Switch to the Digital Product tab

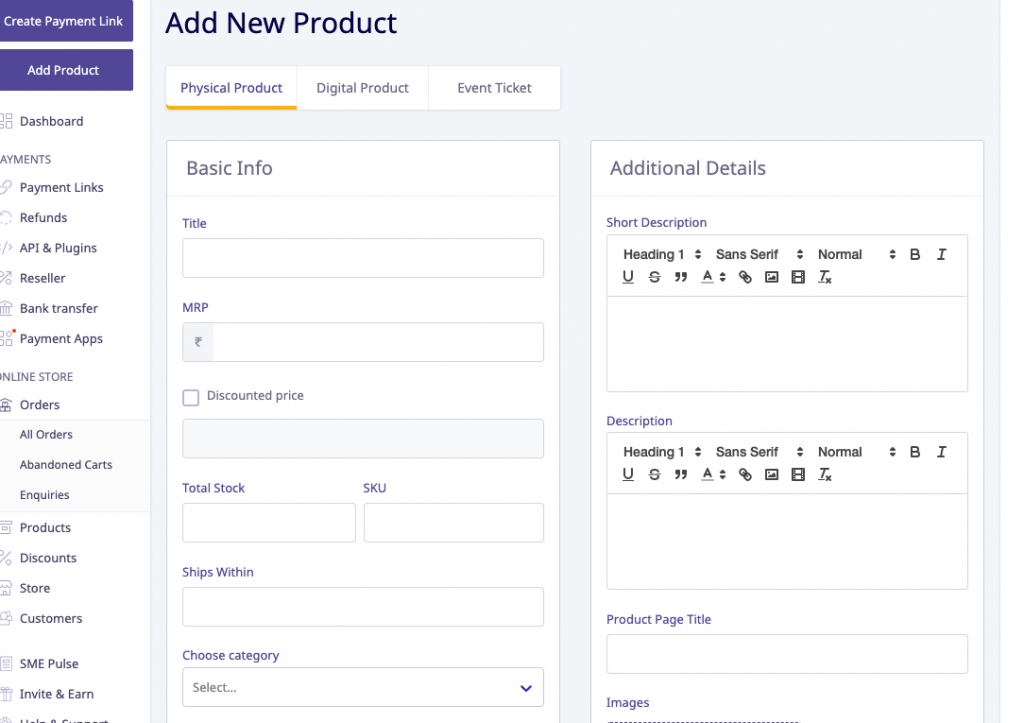pyautogui.click(x=362, y=88)
